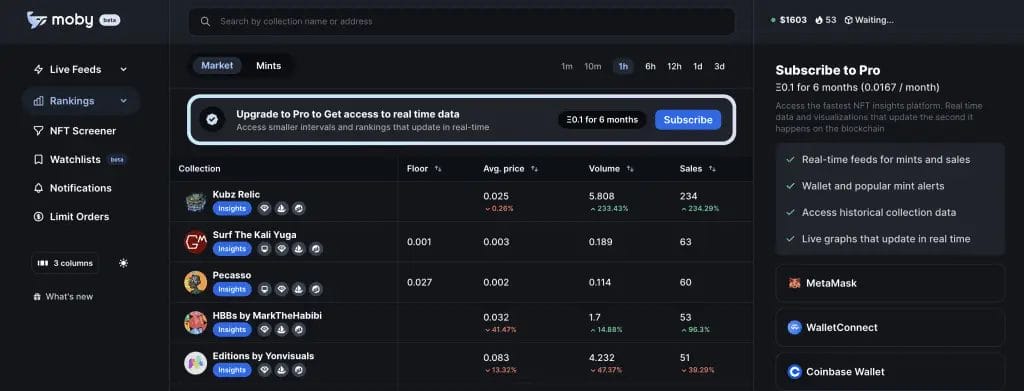This screenshot has width=1024, height=391.
Task: Select the 6h time interval
Action: point(650,66)
